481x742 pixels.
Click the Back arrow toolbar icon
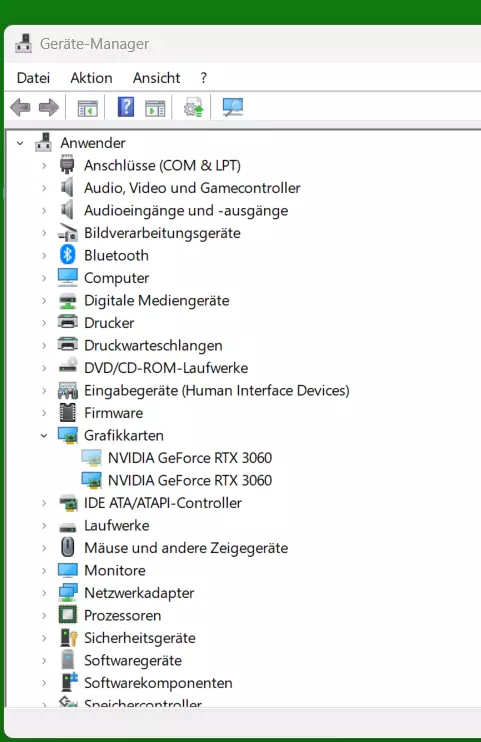point(20,107)
